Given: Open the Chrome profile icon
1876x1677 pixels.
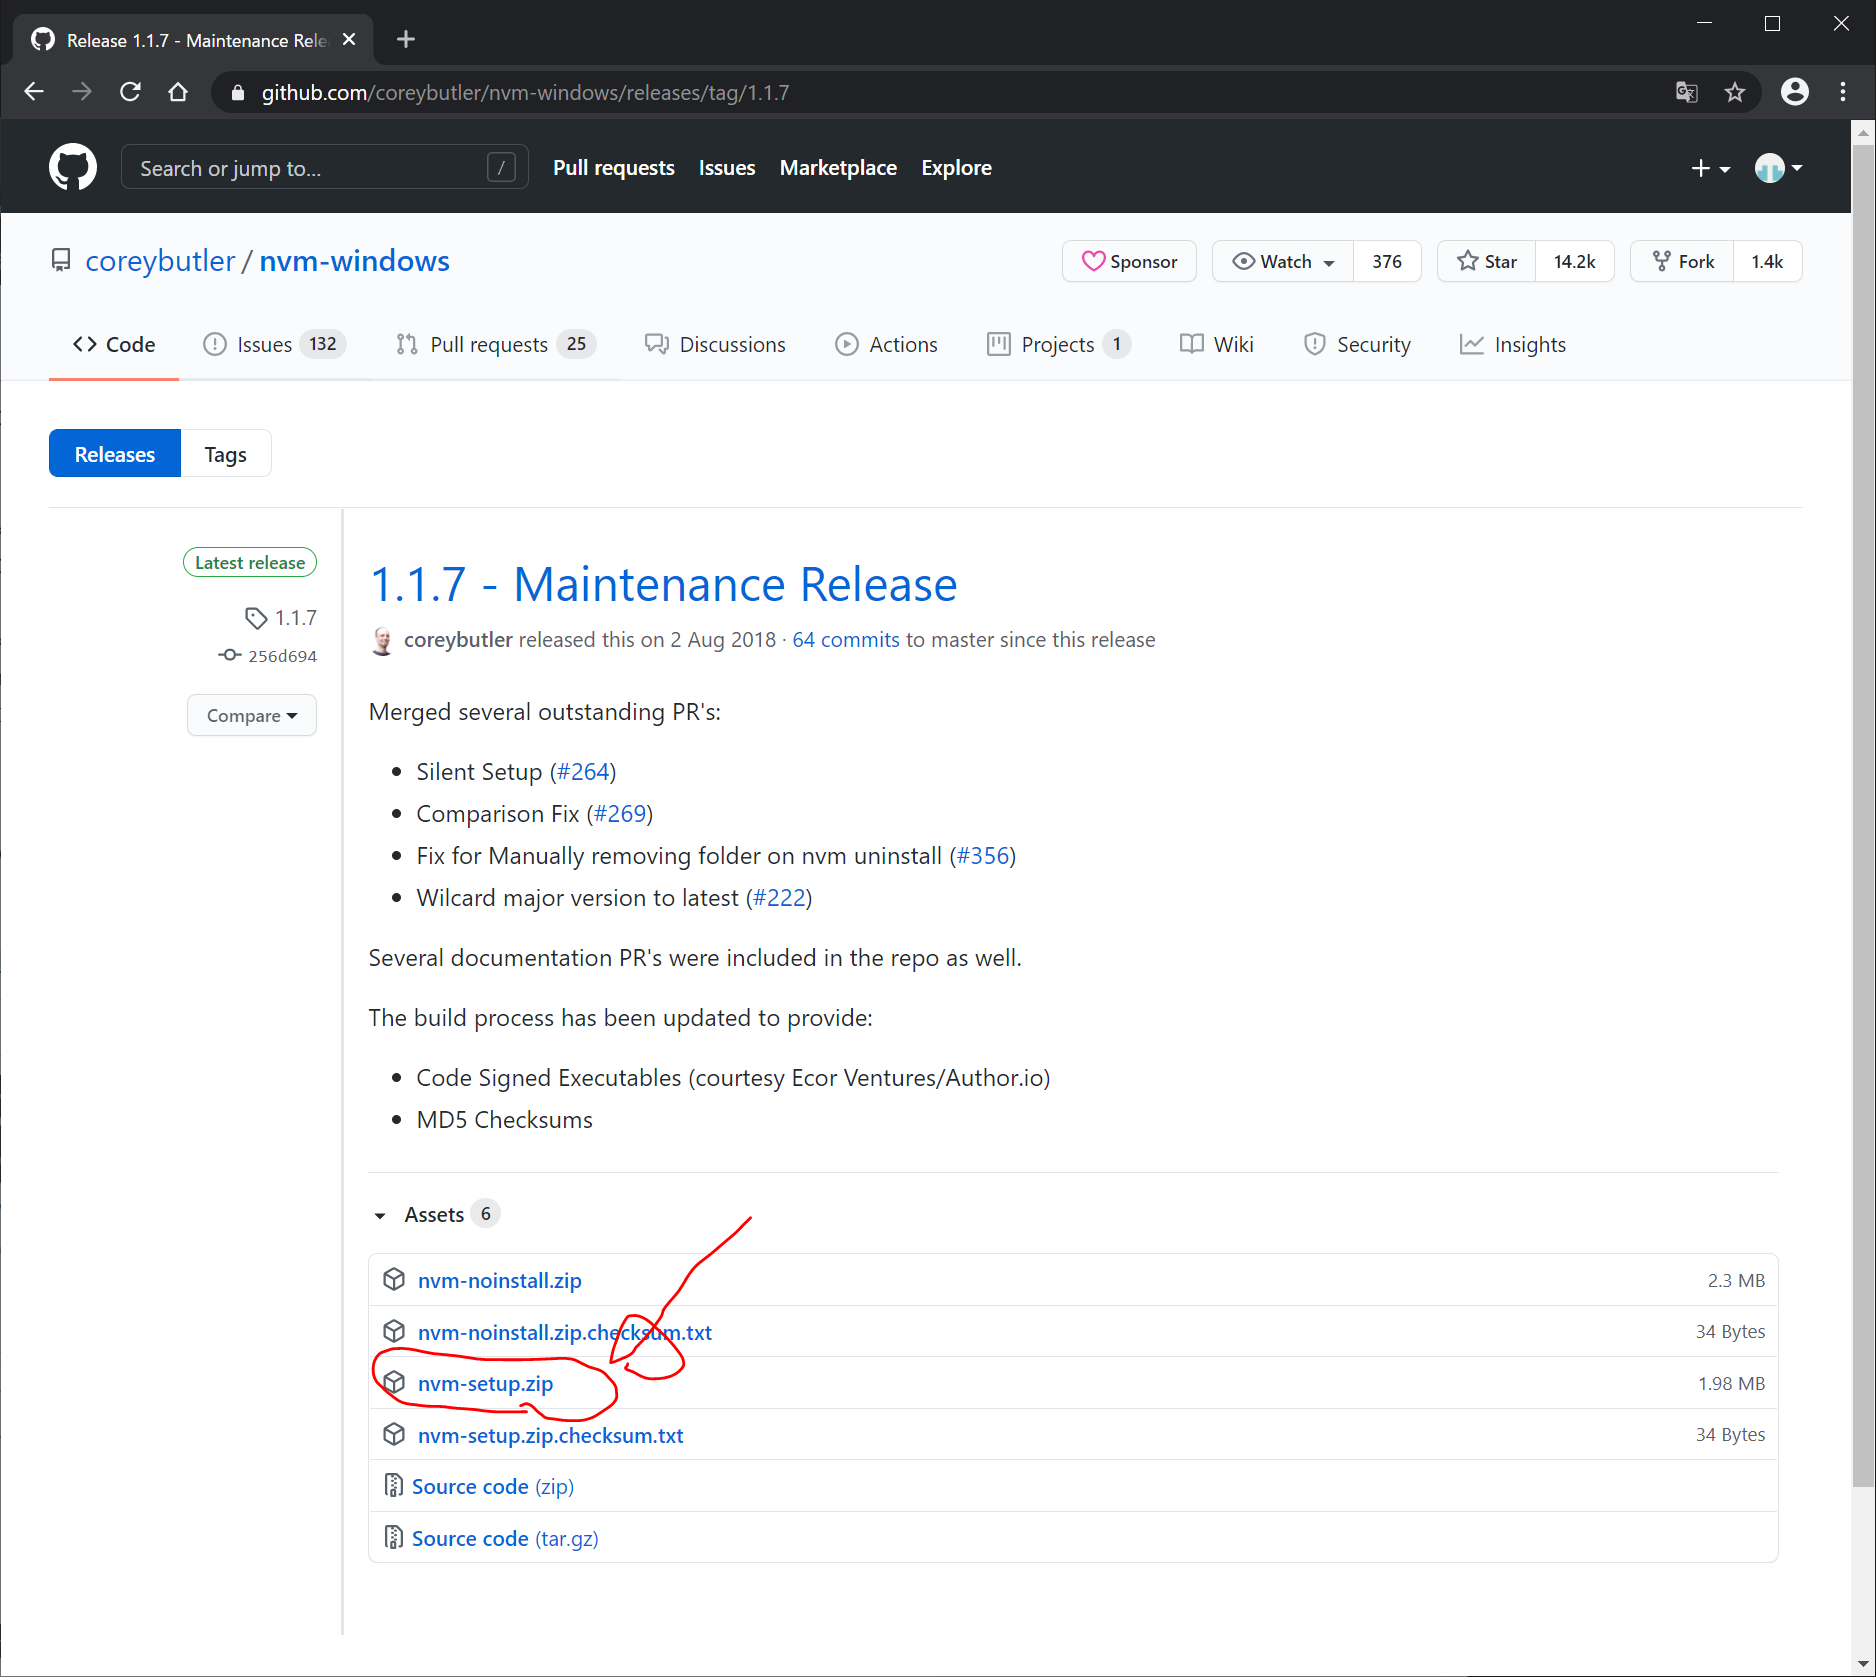Looking at the screenshot, I should tap(1795, 92).
